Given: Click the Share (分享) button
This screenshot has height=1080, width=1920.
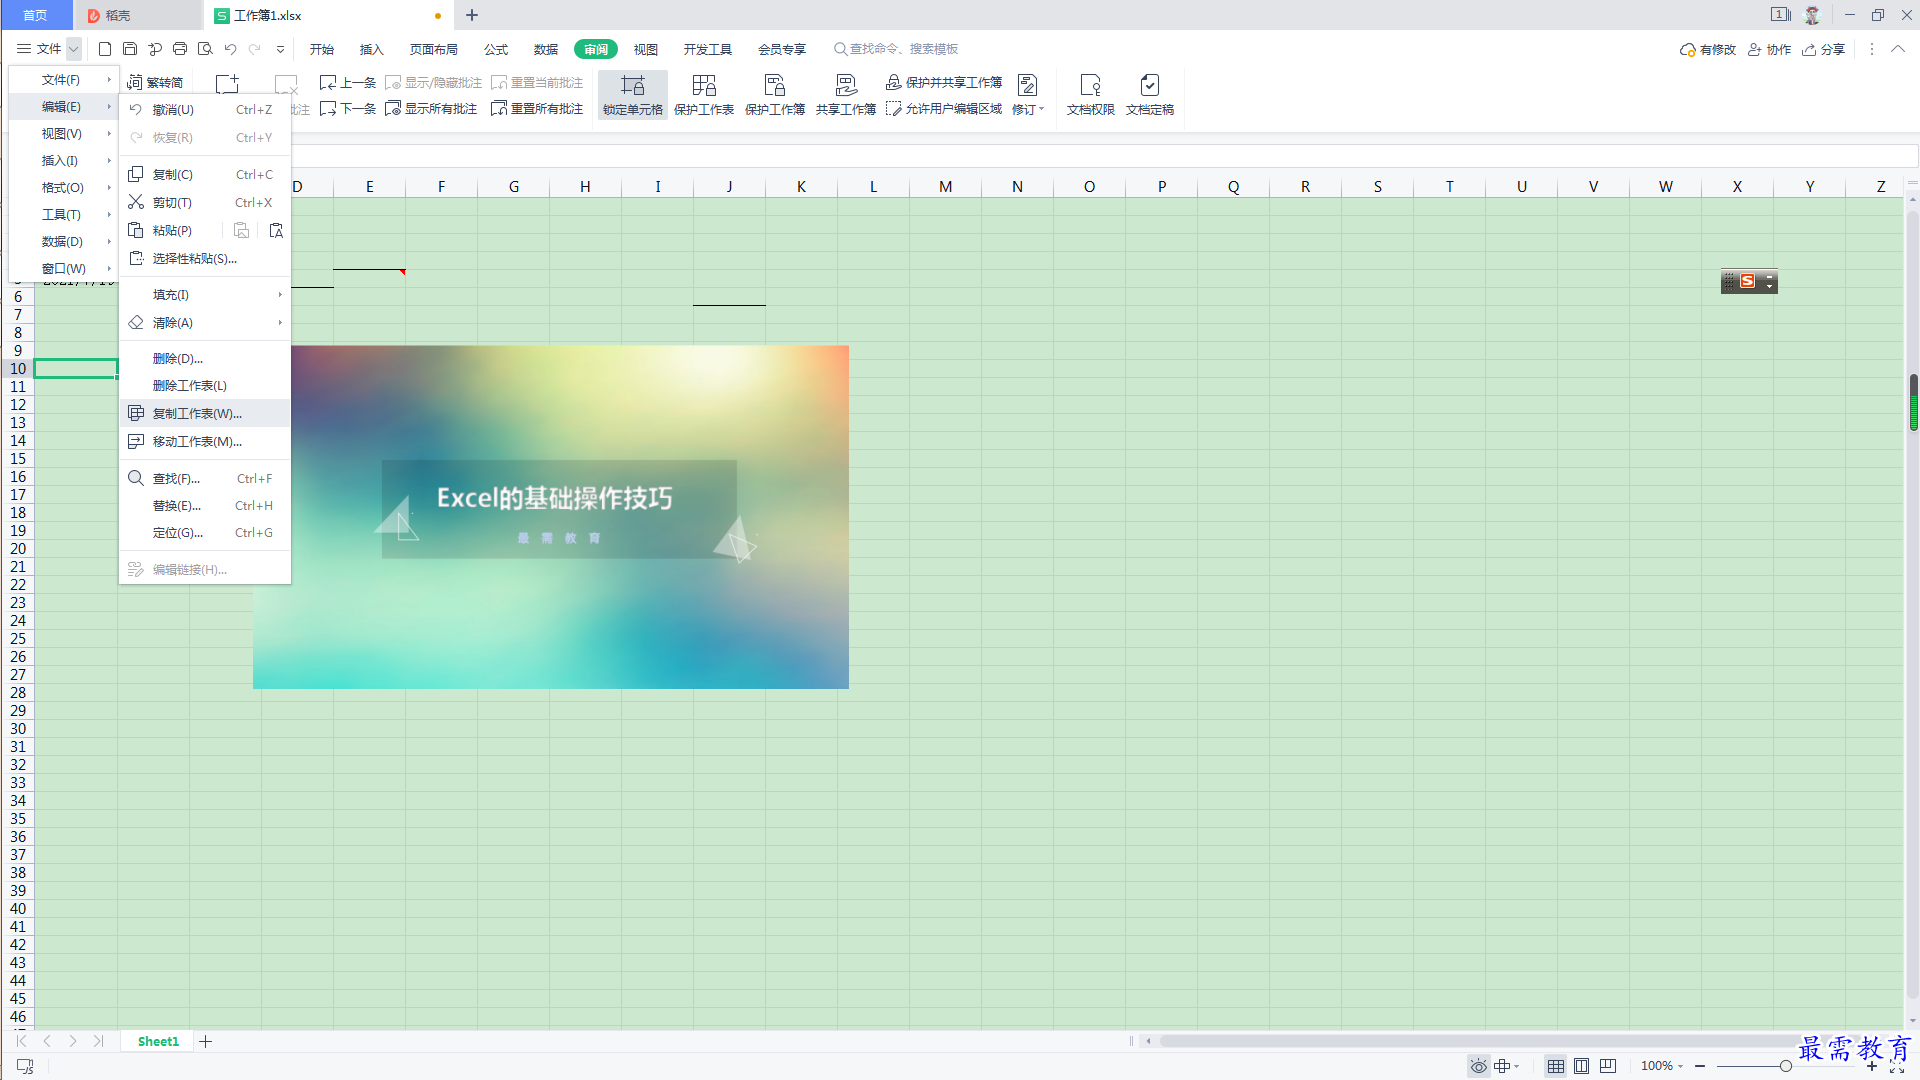Looking at the screenshot, I should tap(1824, 50).
